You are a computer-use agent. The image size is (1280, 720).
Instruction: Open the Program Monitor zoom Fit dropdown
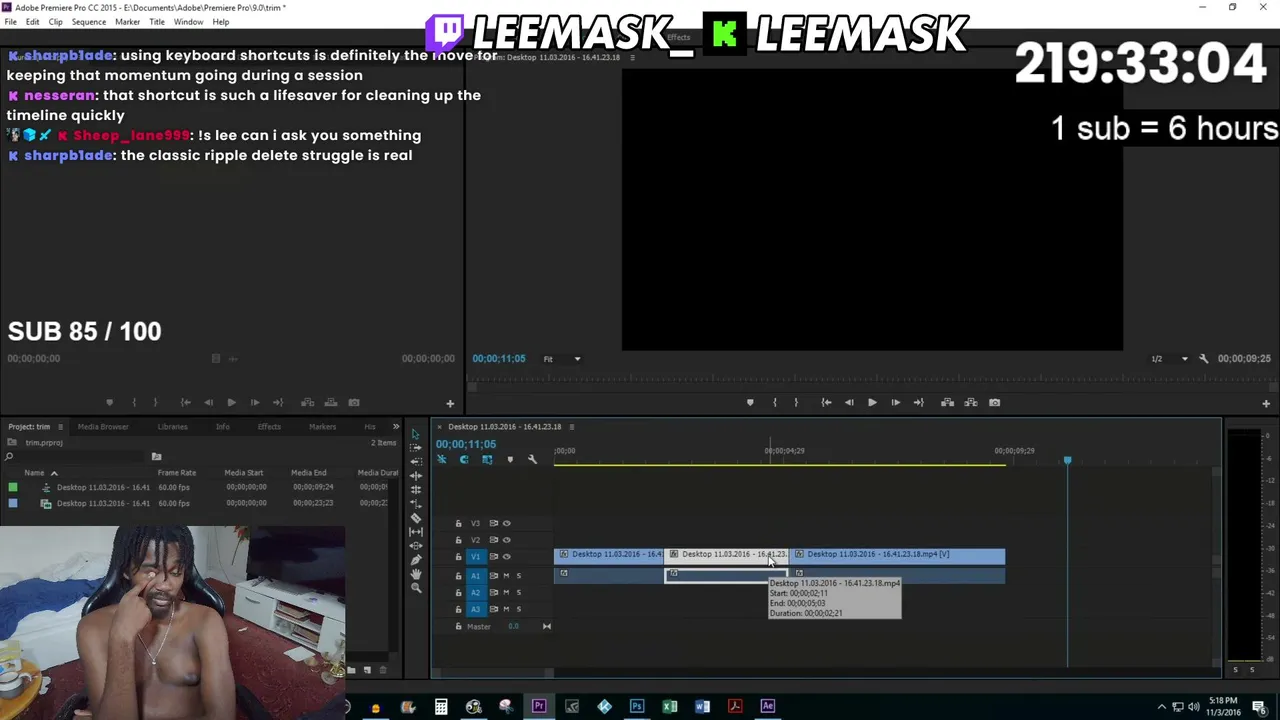[562, 358]
